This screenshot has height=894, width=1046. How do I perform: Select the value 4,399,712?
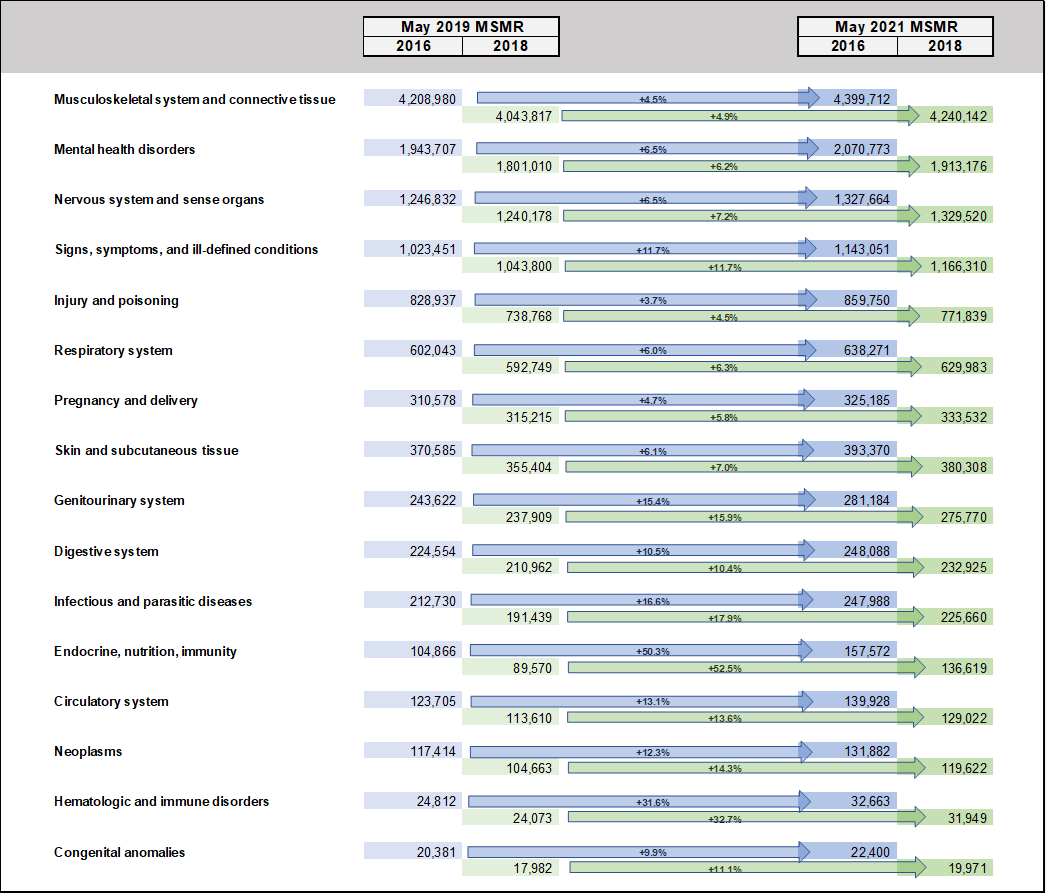pyautogui.click(x=861, y=99)
